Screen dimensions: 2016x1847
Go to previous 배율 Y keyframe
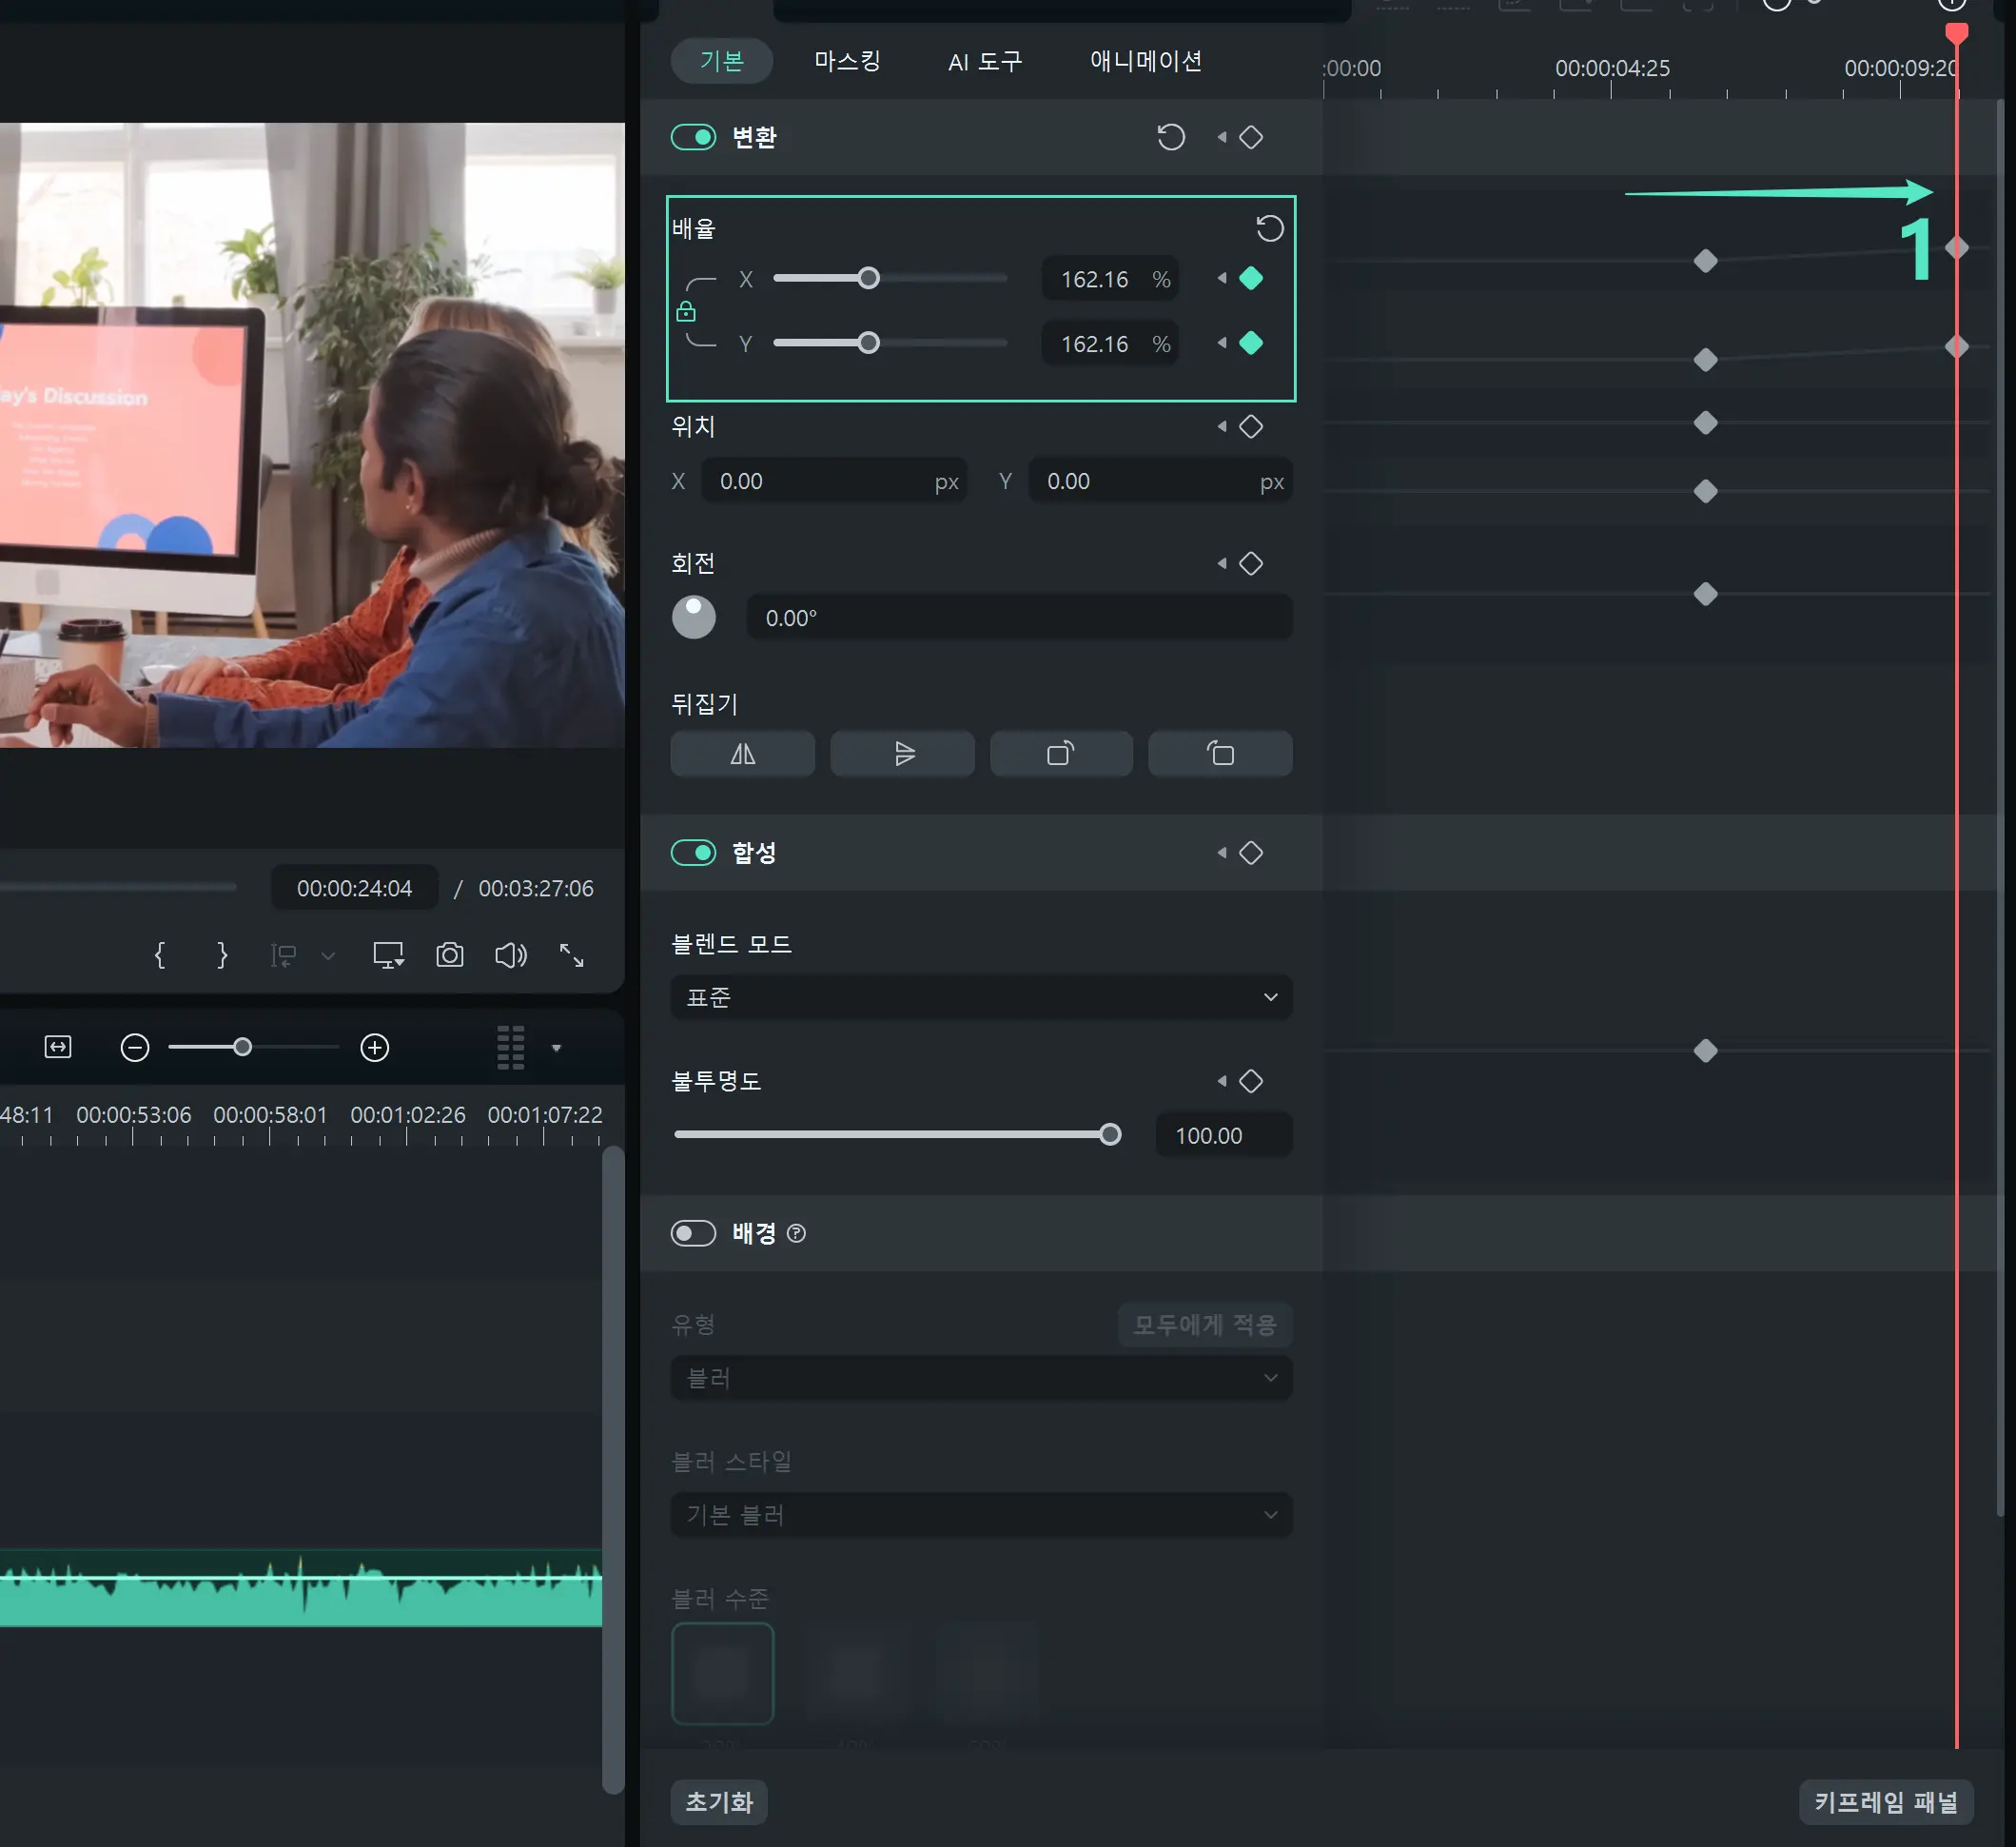point(1221,343)
